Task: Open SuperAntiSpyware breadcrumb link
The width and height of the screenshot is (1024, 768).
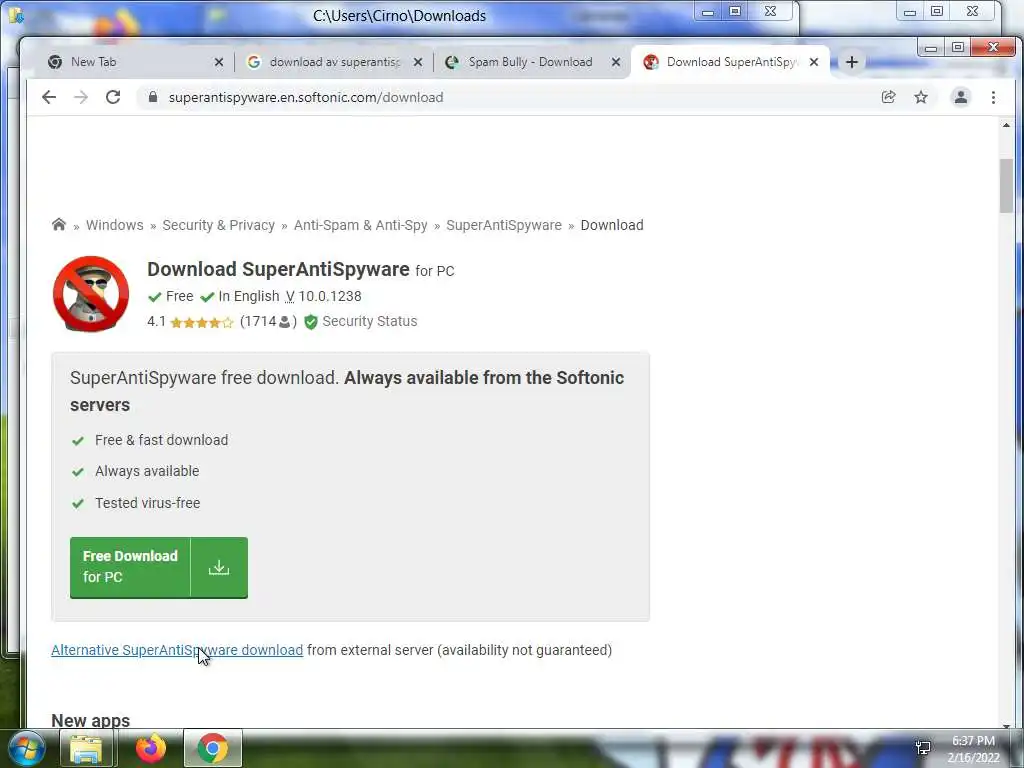Action: pos(504,225)
